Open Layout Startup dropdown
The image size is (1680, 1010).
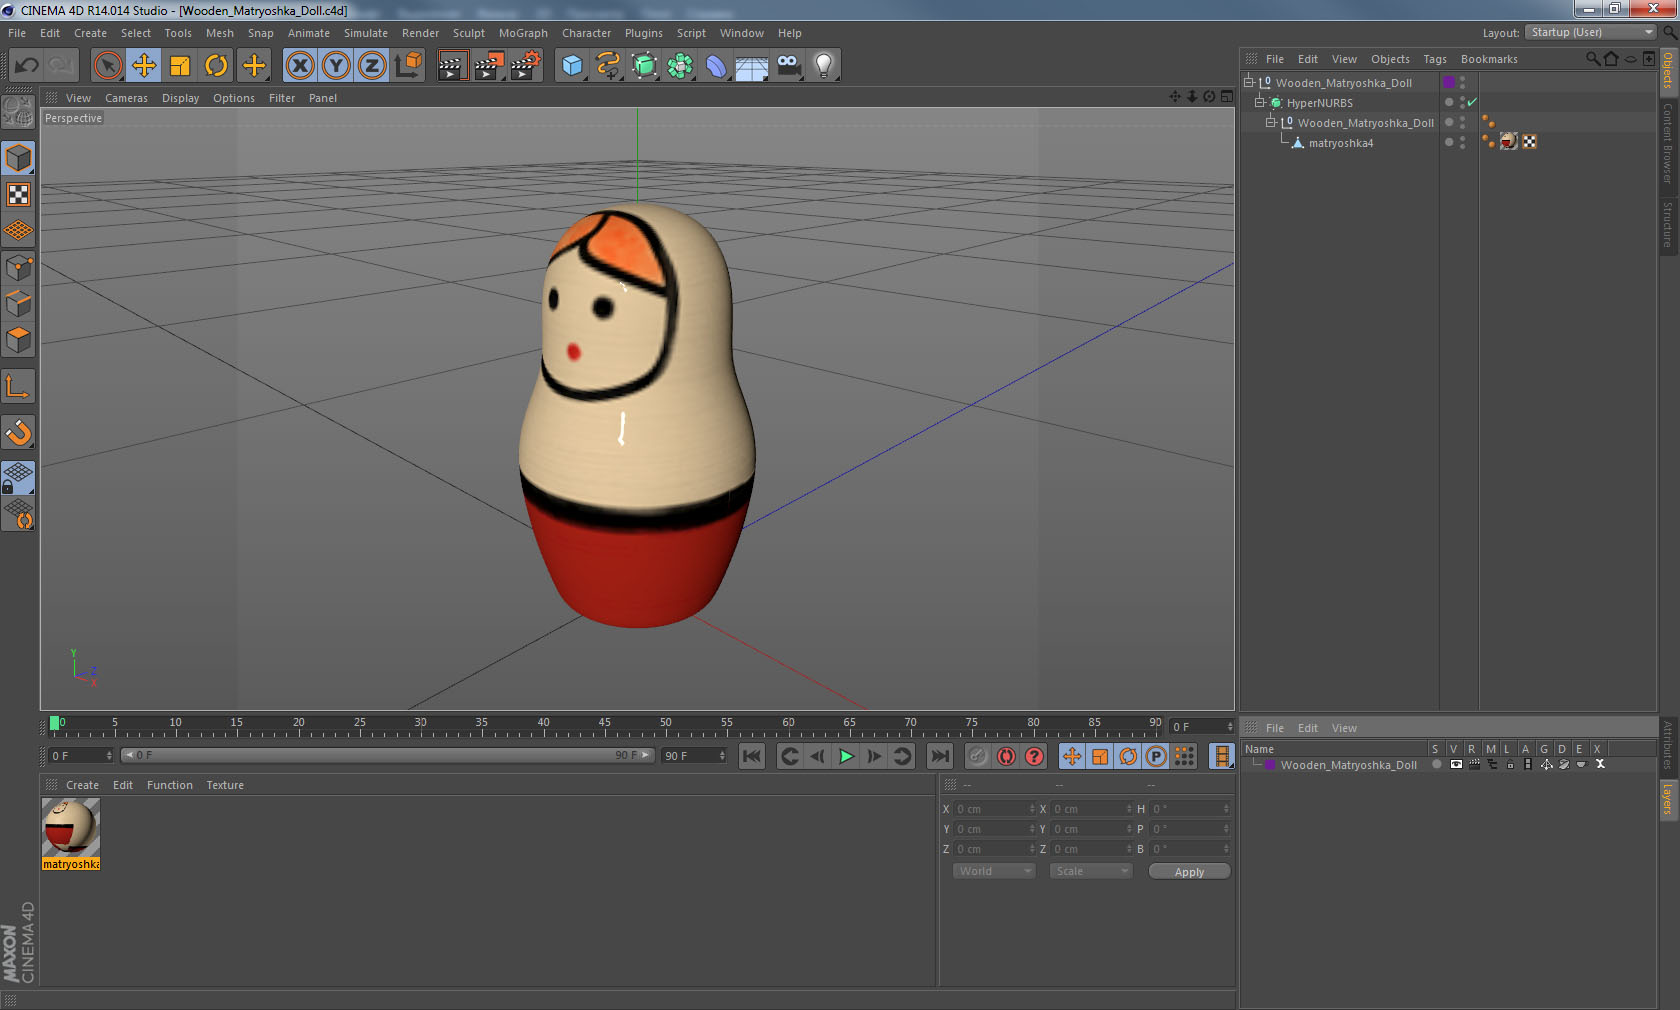(x=1591, y=32)
